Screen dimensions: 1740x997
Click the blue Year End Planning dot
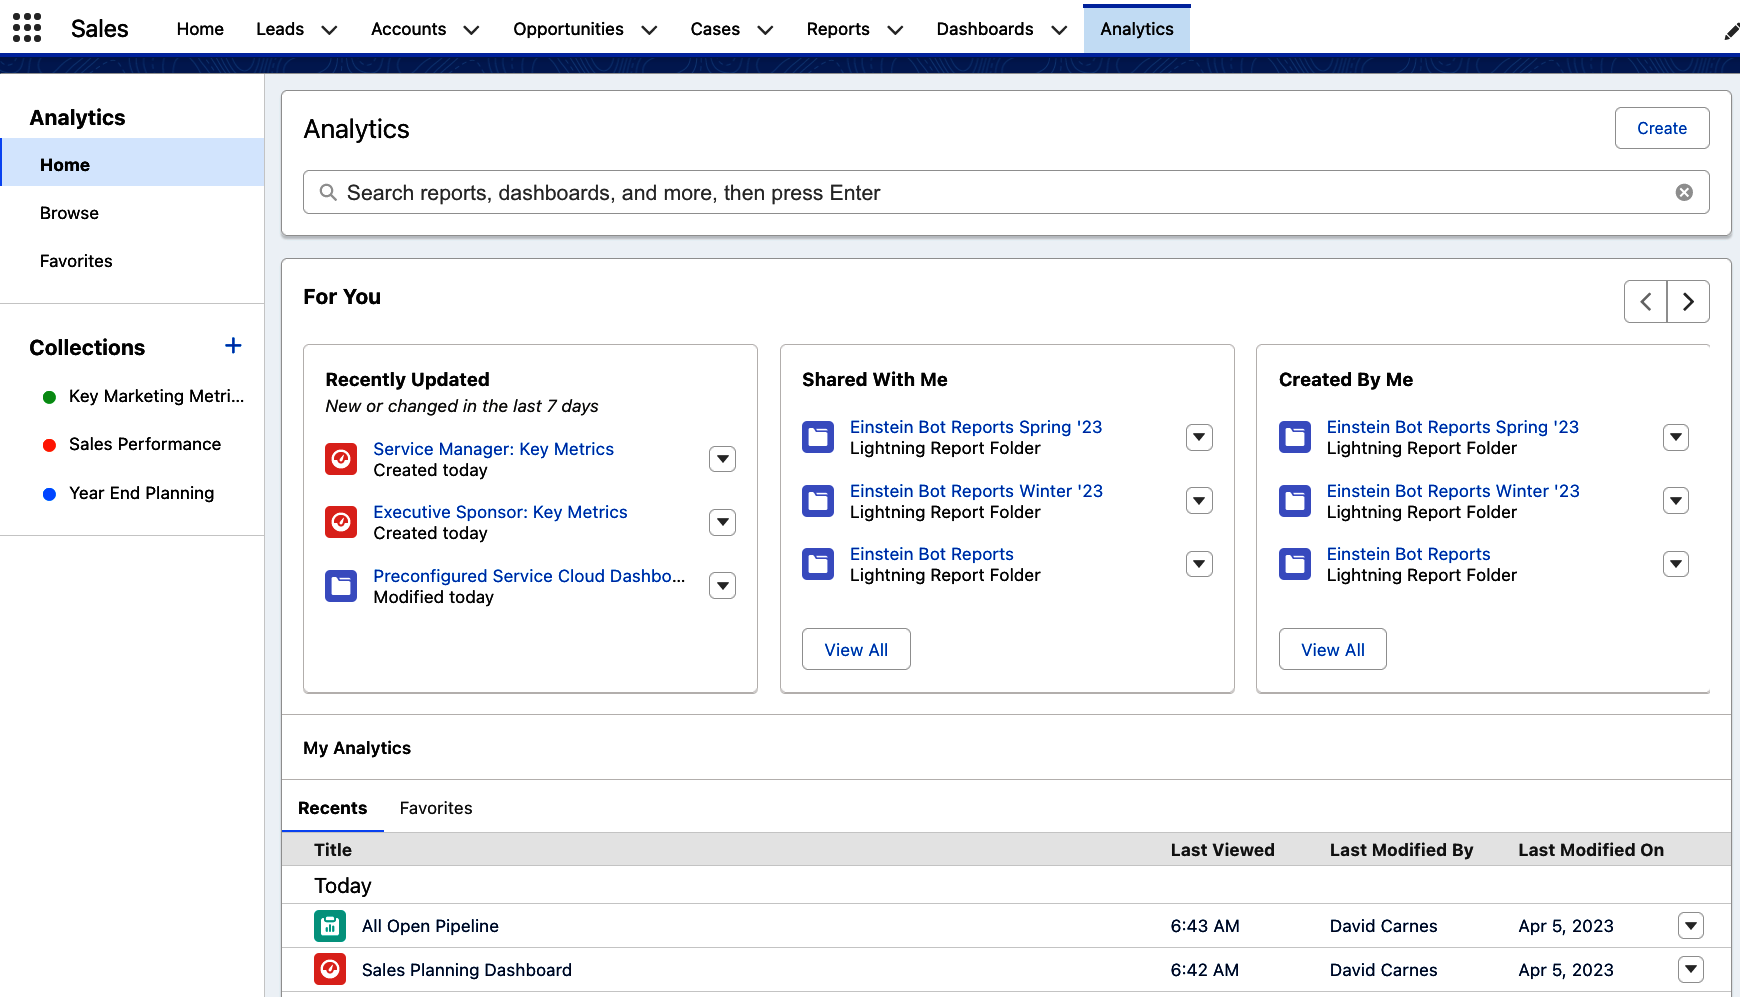[49, 494]
